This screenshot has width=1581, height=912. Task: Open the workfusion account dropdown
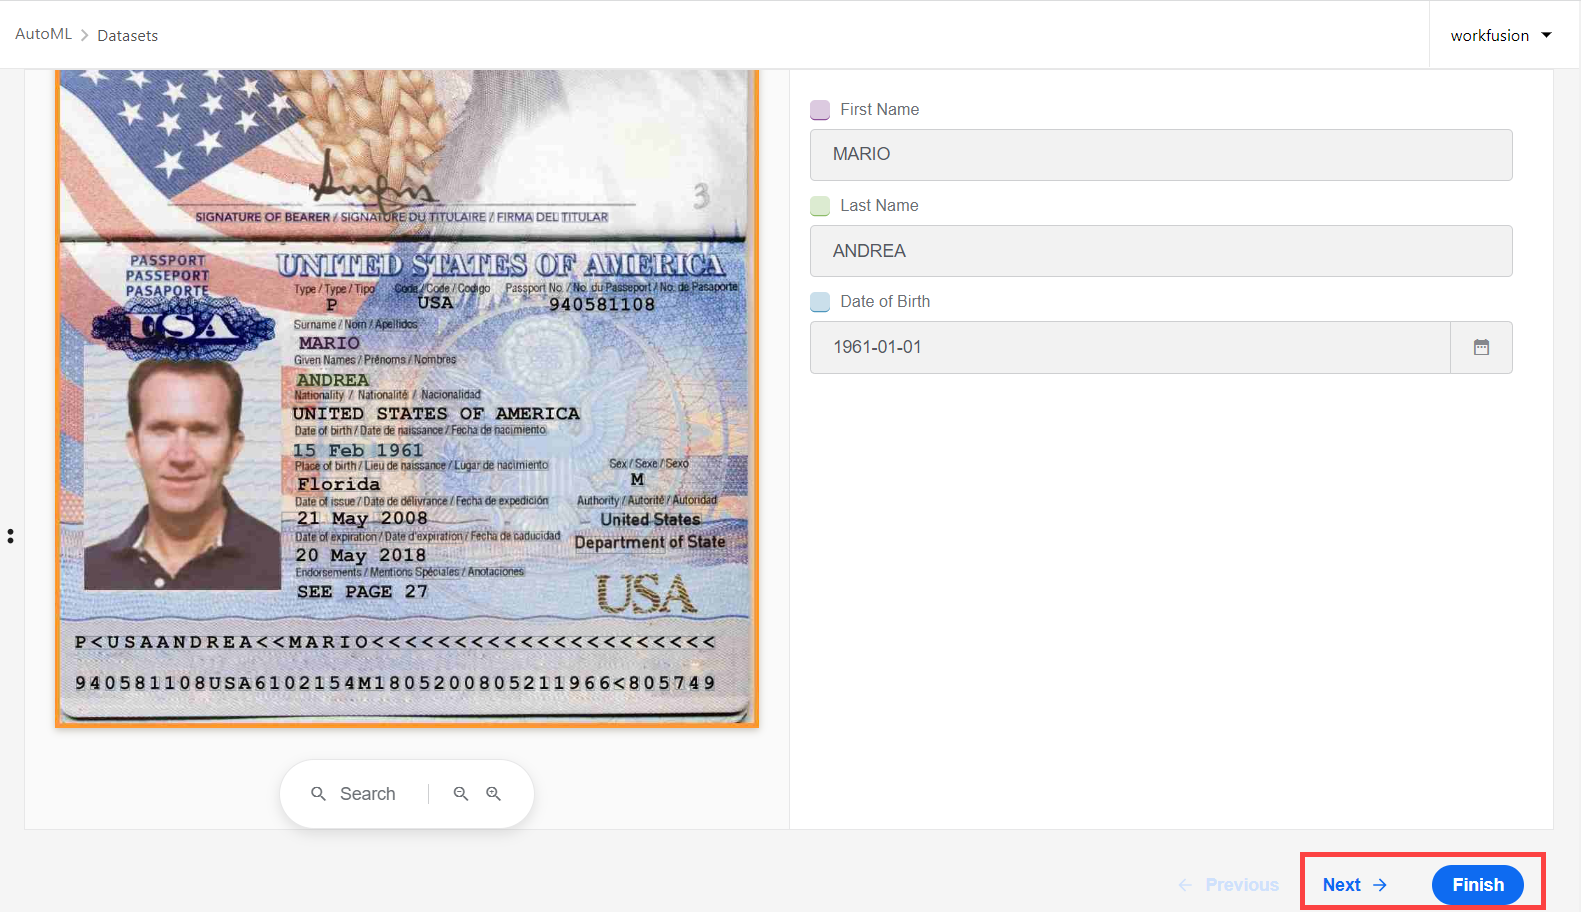pyautogui.click(x=1501, y=35)
